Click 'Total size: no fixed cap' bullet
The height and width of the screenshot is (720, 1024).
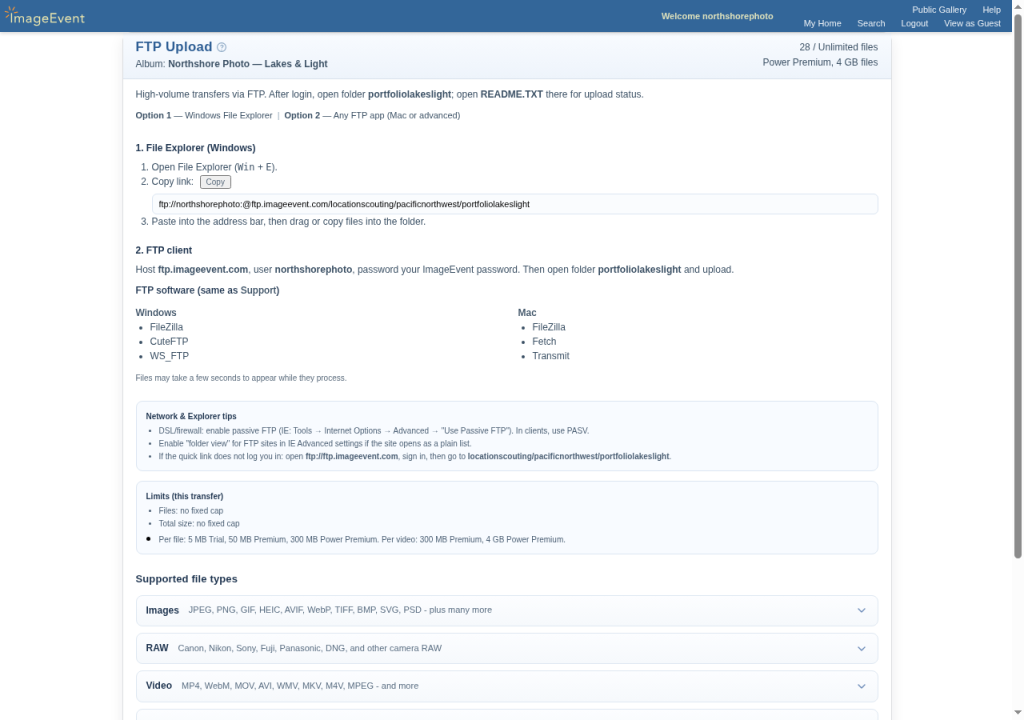tap(199, 524)
